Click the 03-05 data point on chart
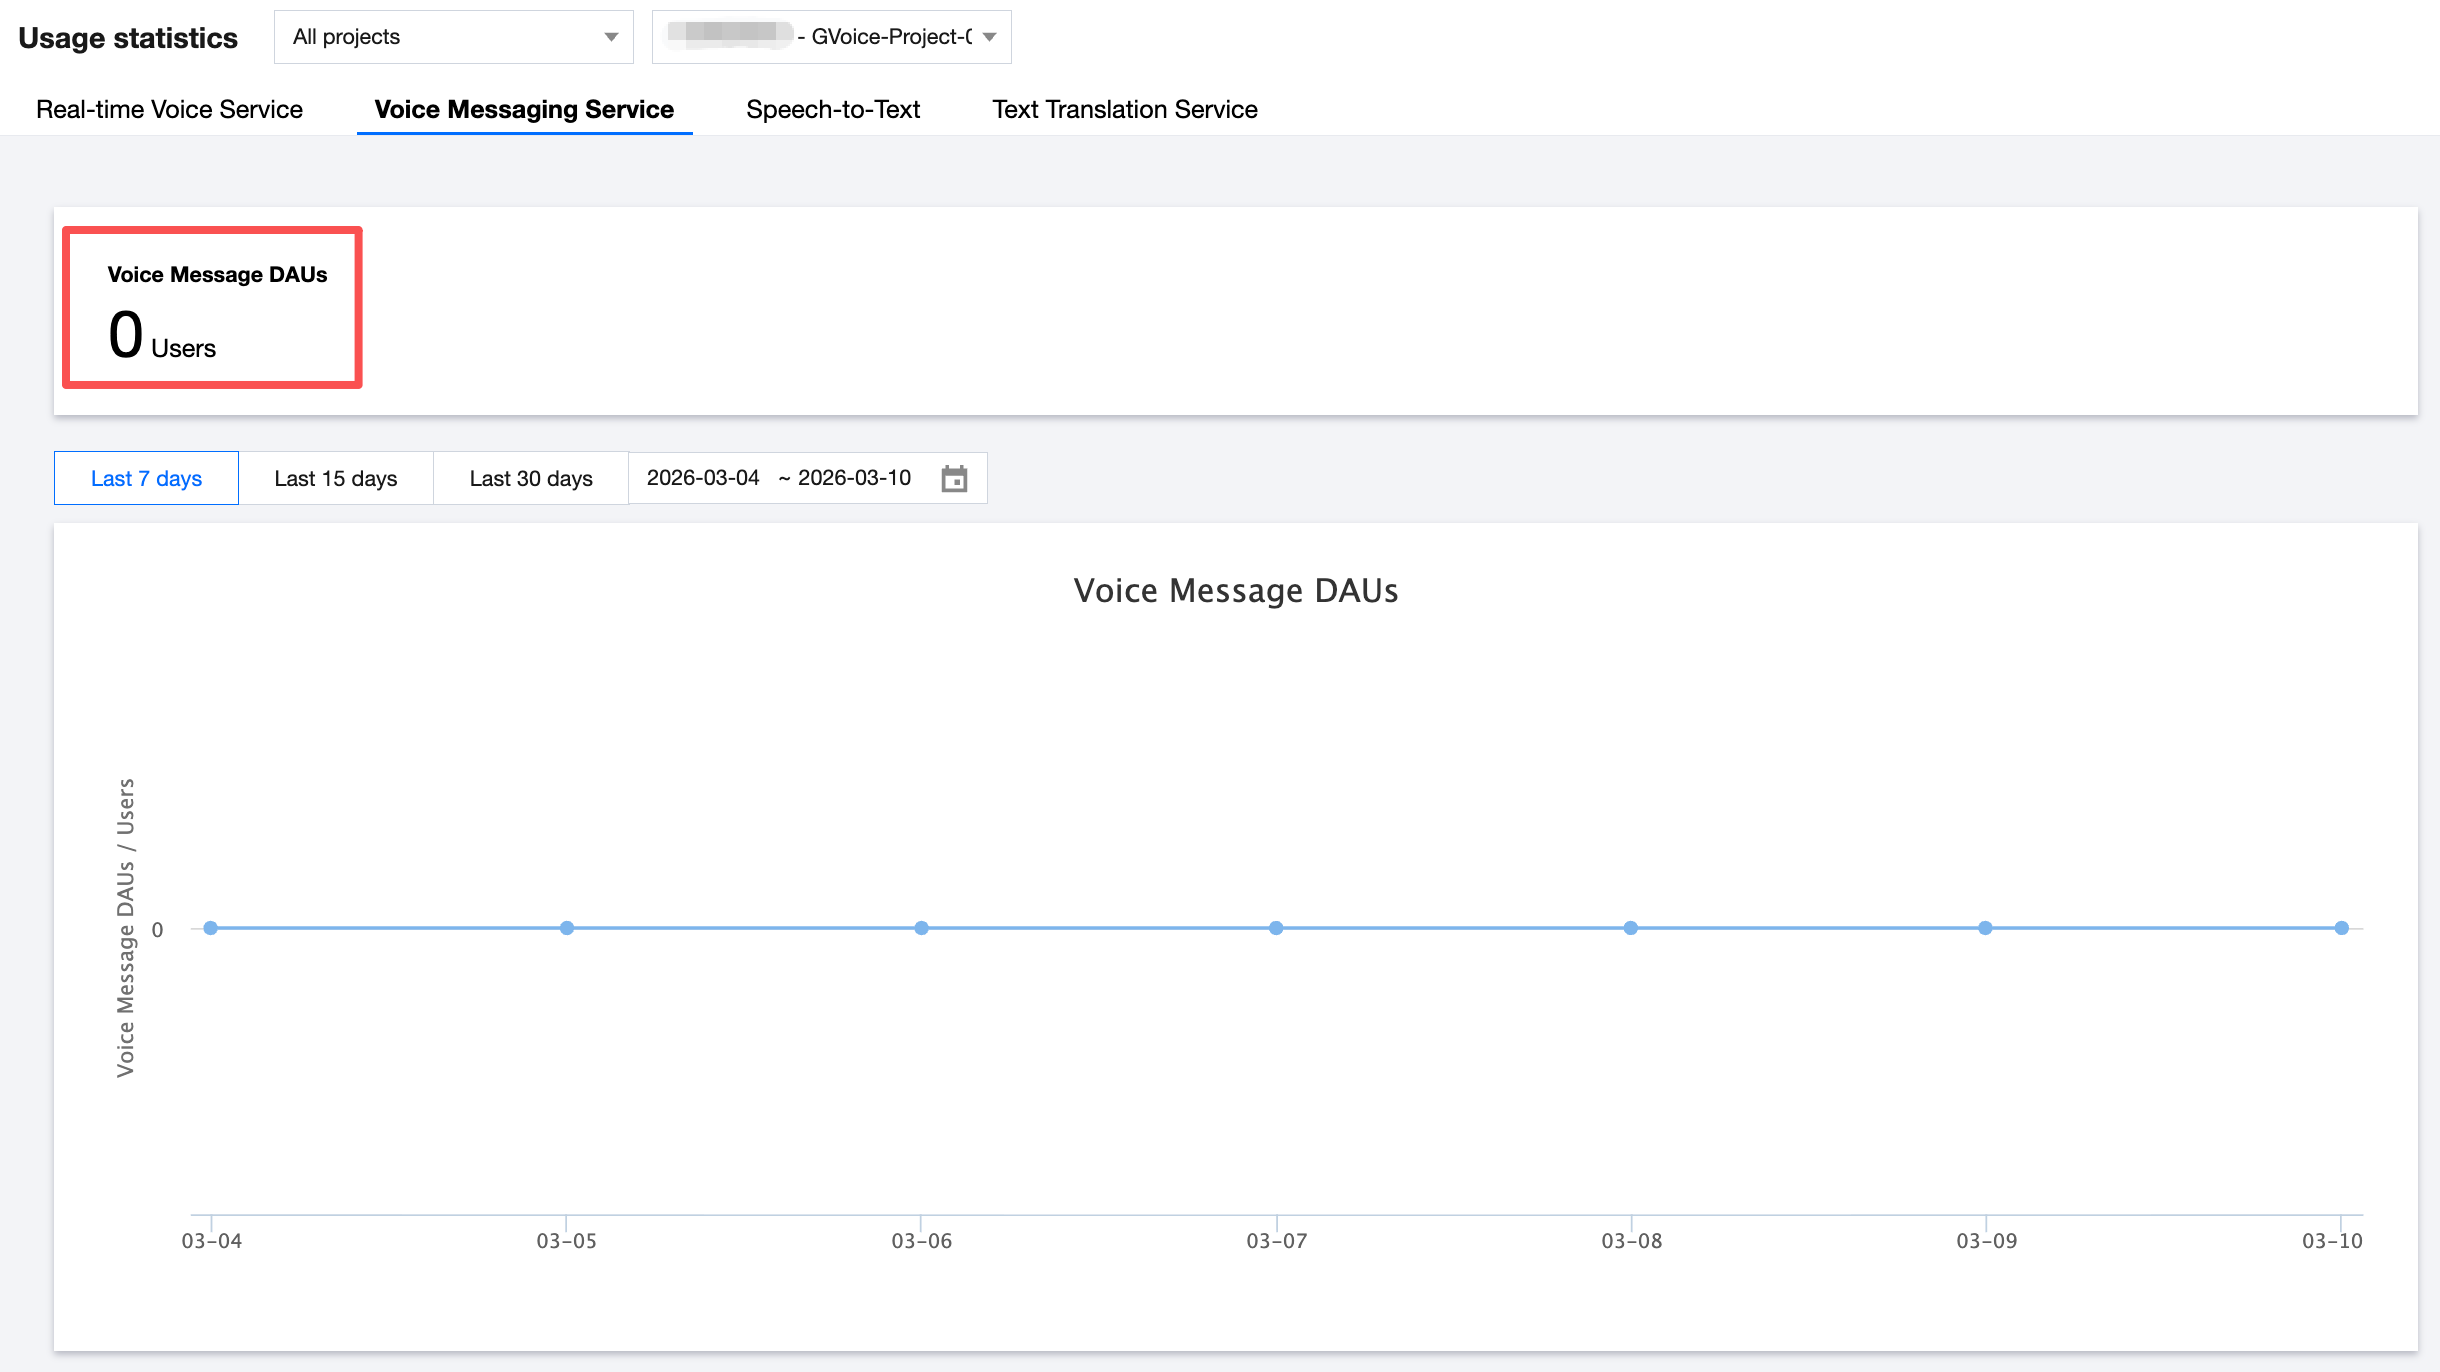The height and width of the screenshot is (1372, 2440). [x=567, y=928]
